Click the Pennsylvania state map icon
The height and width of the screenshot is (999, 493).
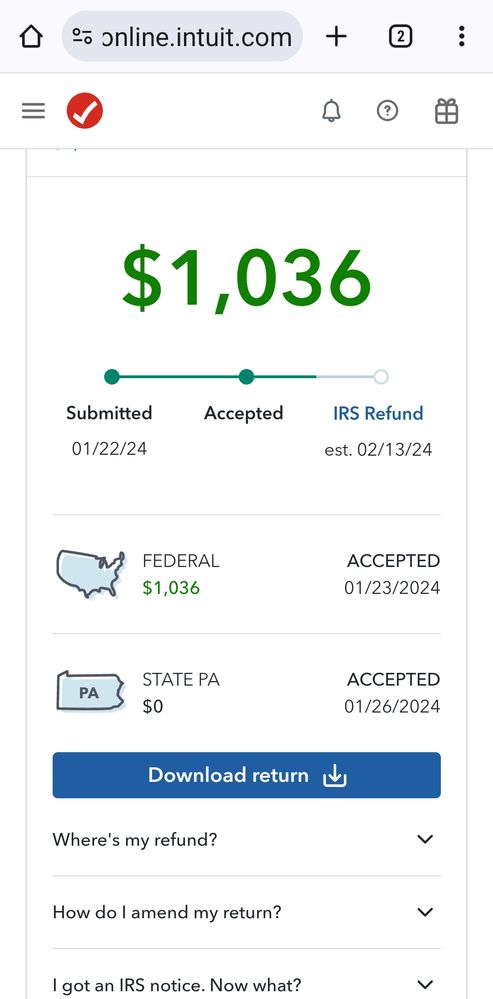point(90,691)
